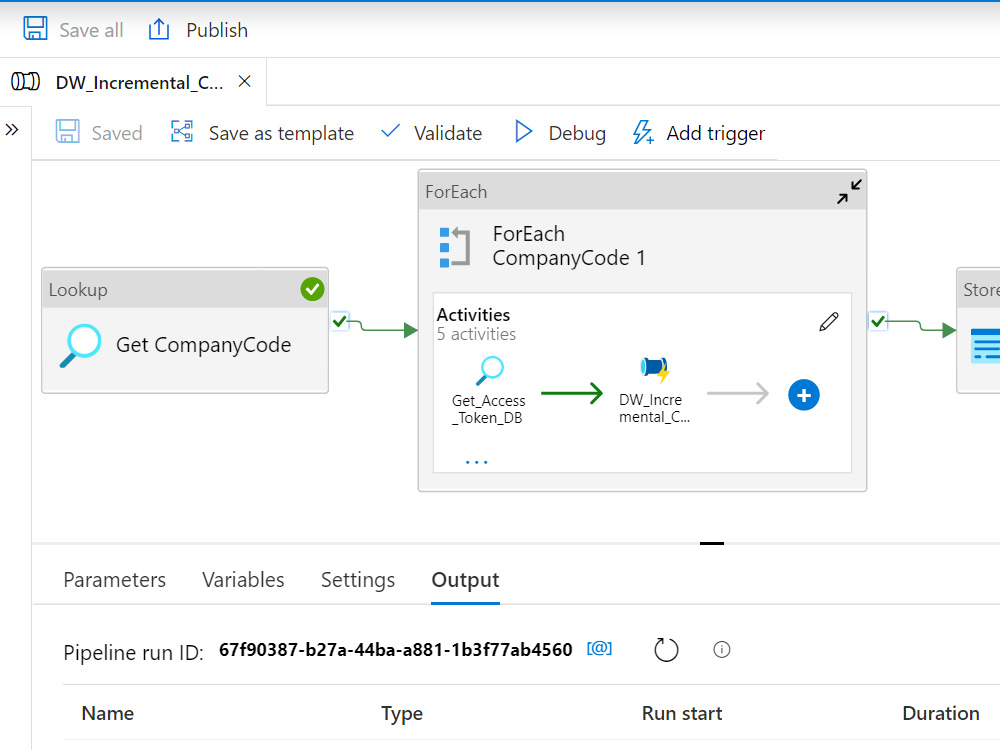The height and width of the screenshot is (750, 1000).
Task: Sort by Duration column header
Action: [x=941, y=713]
